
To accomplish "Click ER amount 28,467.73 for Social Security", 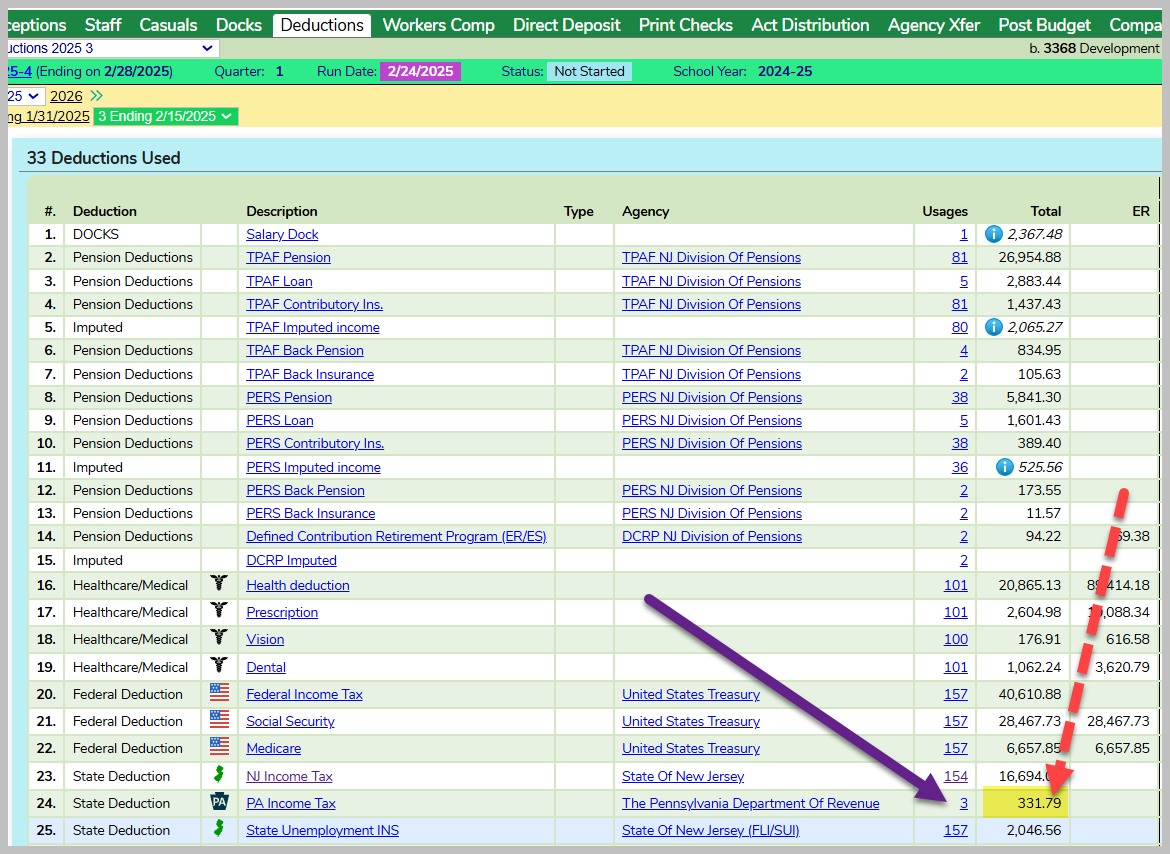I will point(1118,721).
